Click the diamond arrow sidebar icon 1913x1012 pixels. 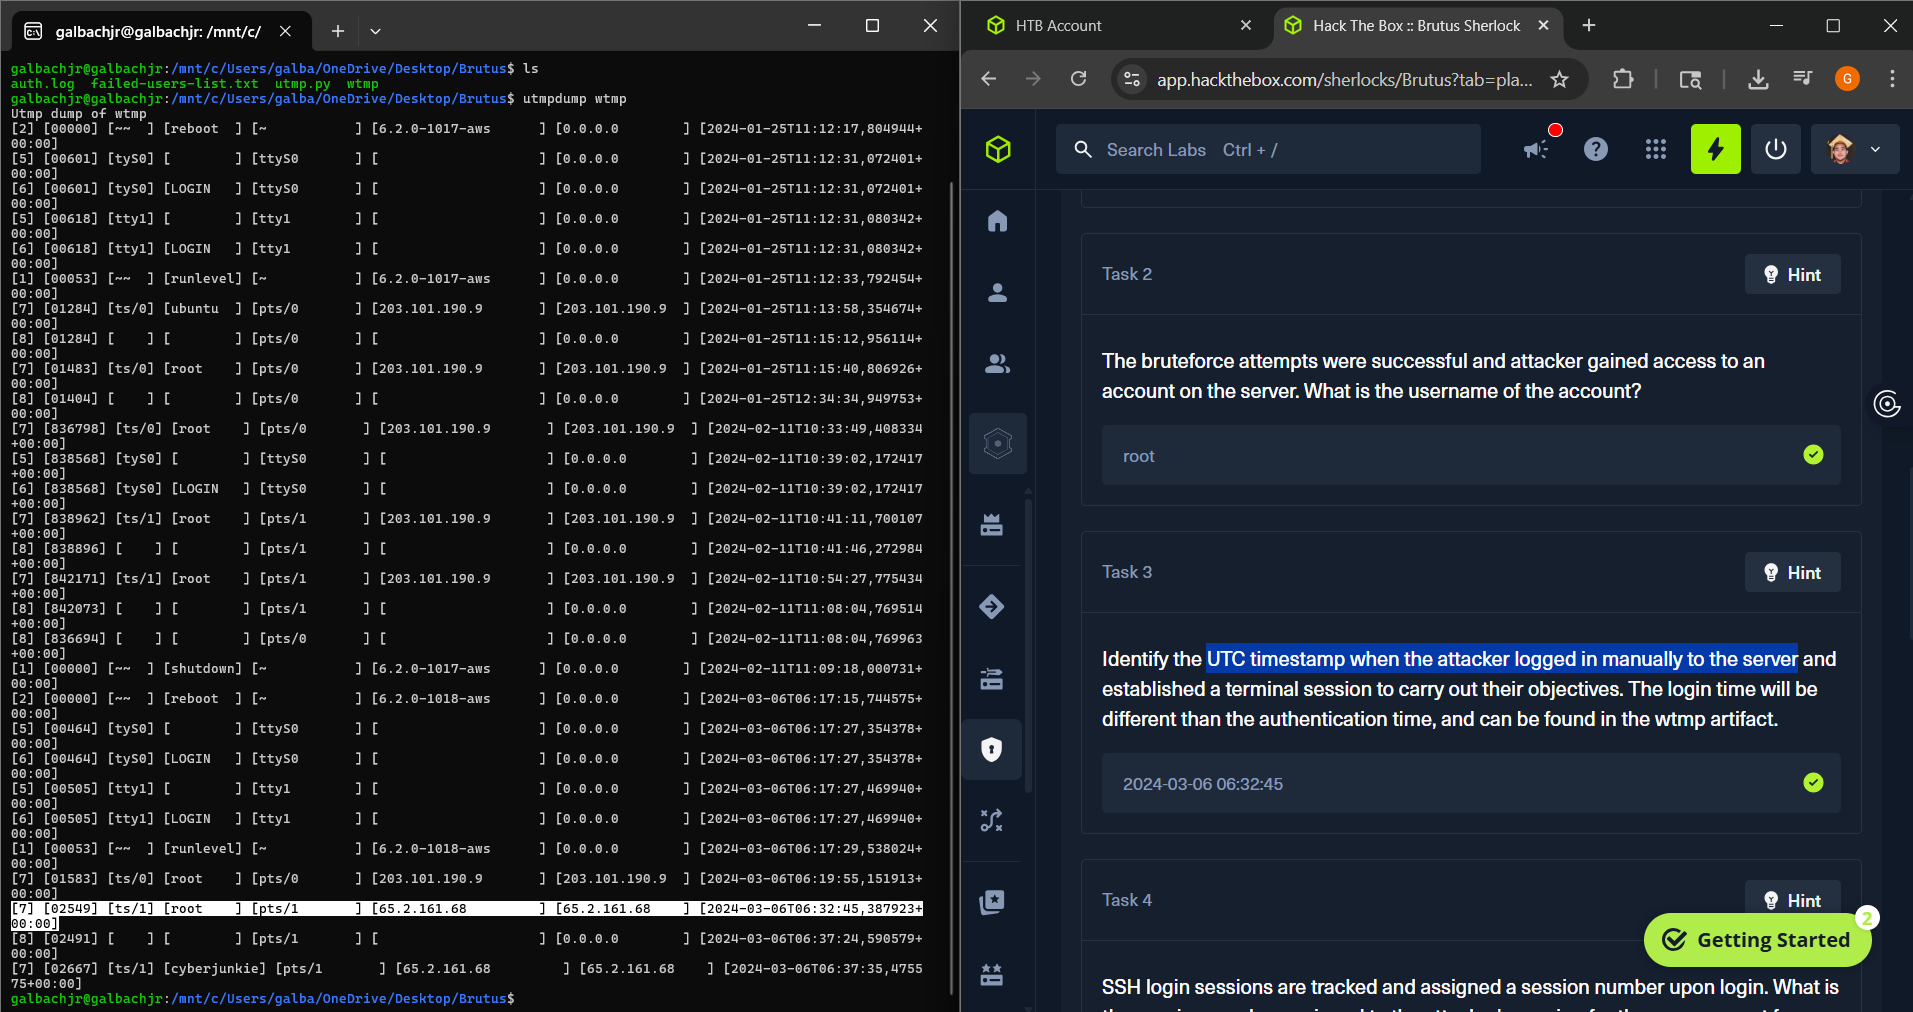[992, 606]
